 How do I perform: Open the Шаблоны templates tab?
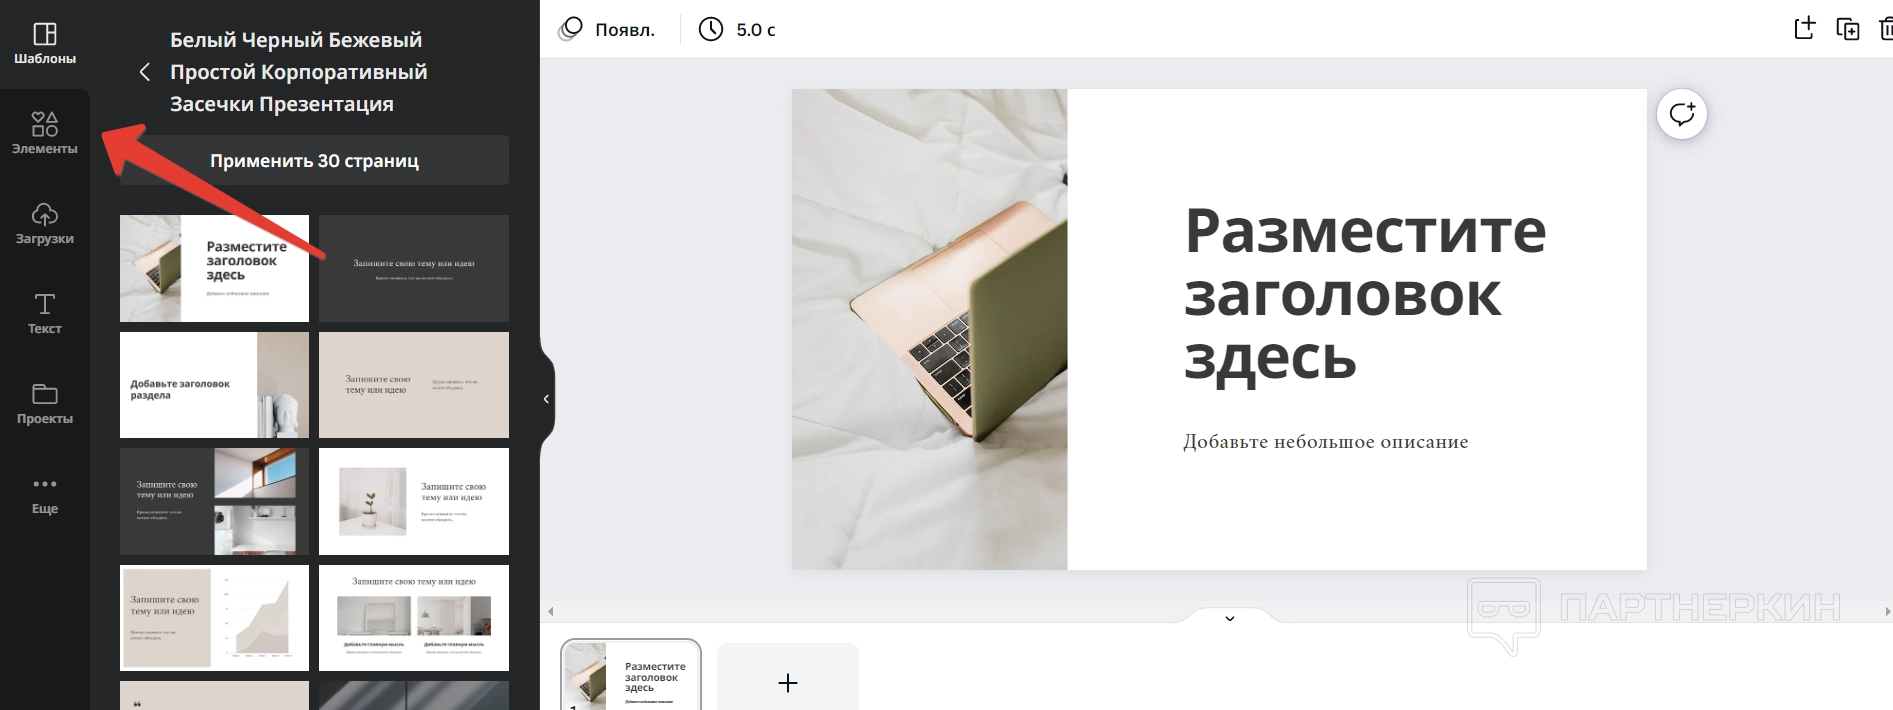44,44
